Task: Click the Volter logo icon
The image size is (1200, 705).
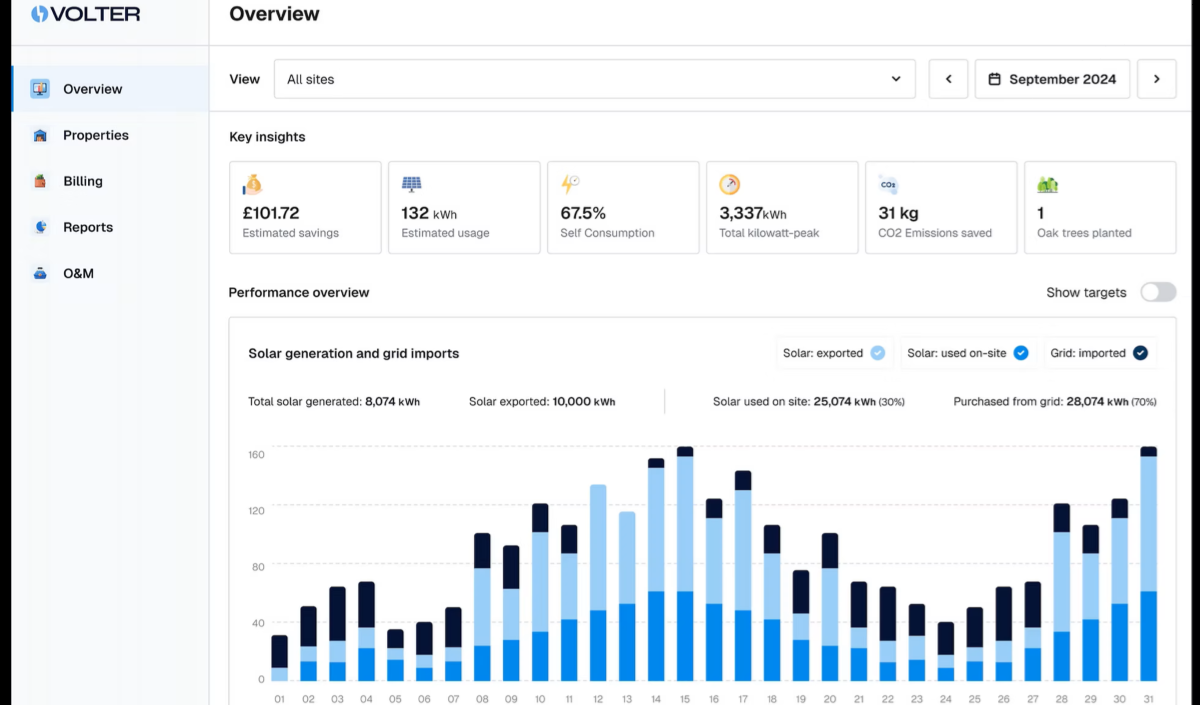Action: 39,14
